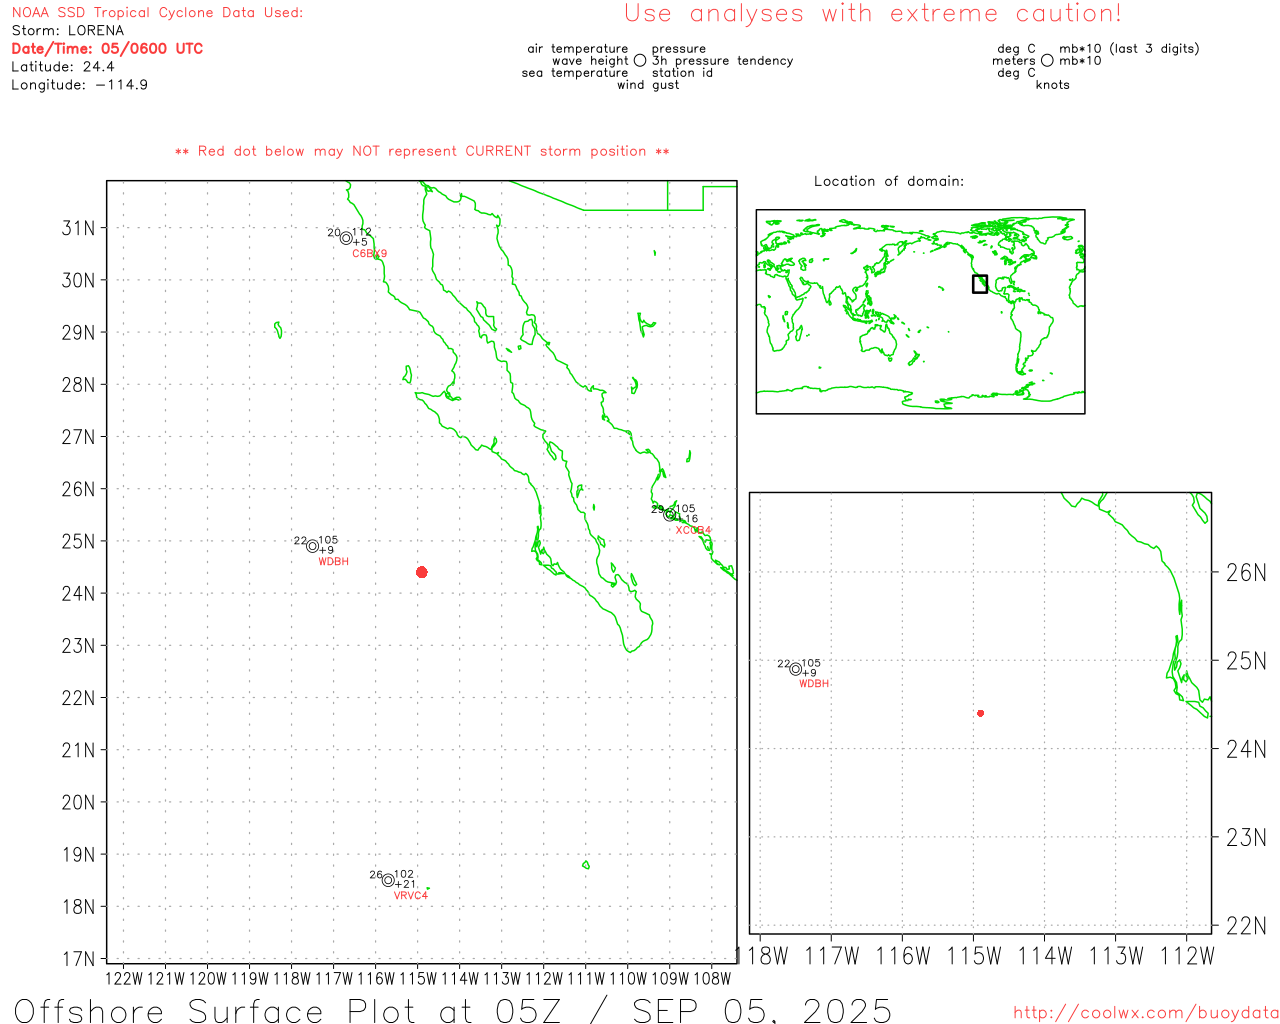The height and width of the screenshot is (1024, 1280).
Task: Select the XCUB4 station circle marker
Action: 670,514
